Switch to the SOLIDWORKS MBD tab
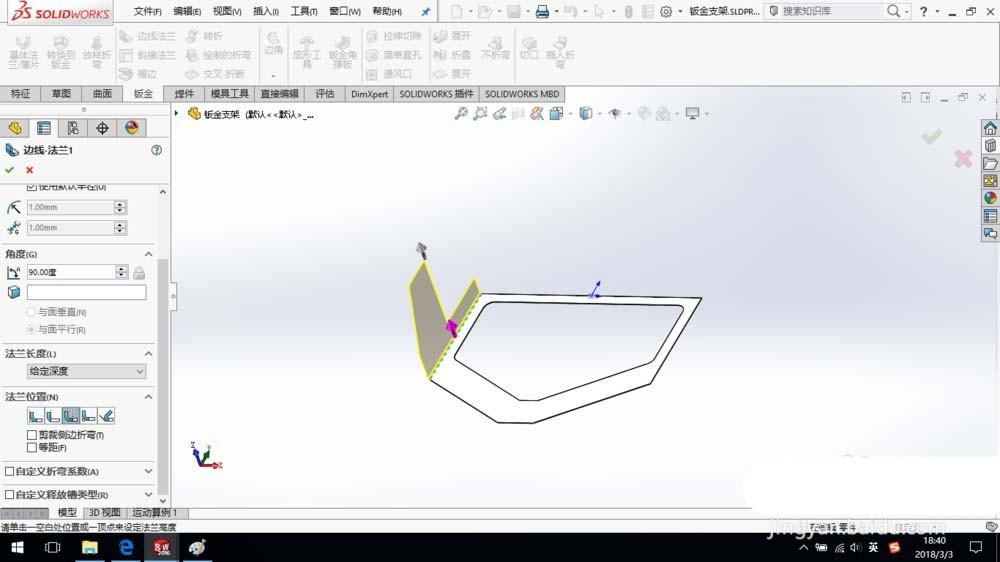This screenshot has height=562, width=1000. [522, 94]
